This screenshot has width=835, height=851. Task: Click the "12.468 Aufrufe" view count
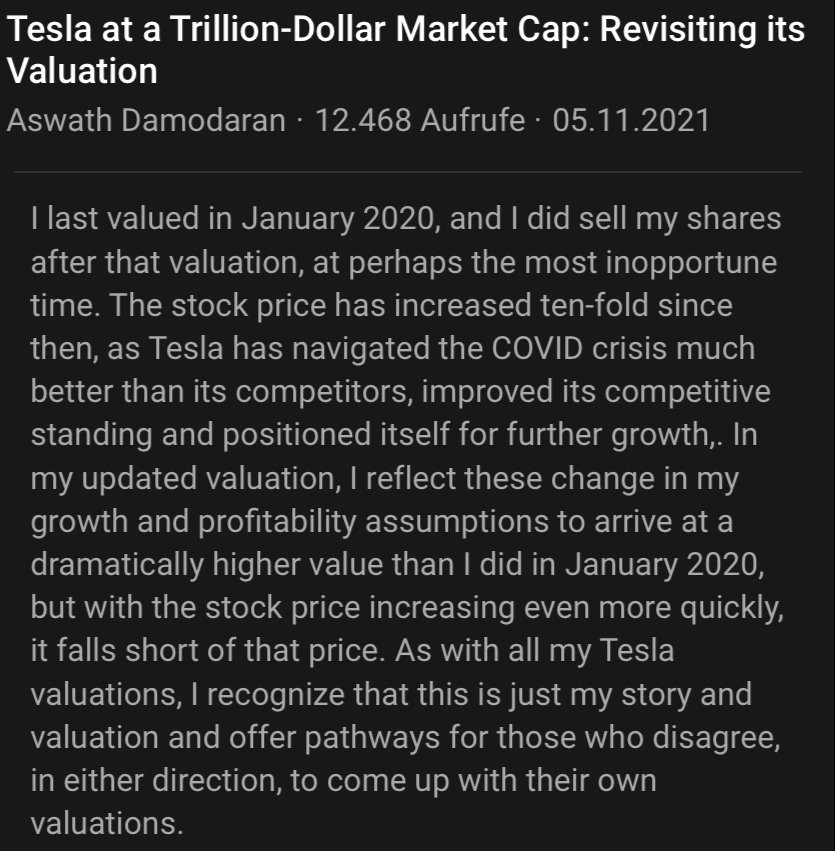[x=419, y=121]
